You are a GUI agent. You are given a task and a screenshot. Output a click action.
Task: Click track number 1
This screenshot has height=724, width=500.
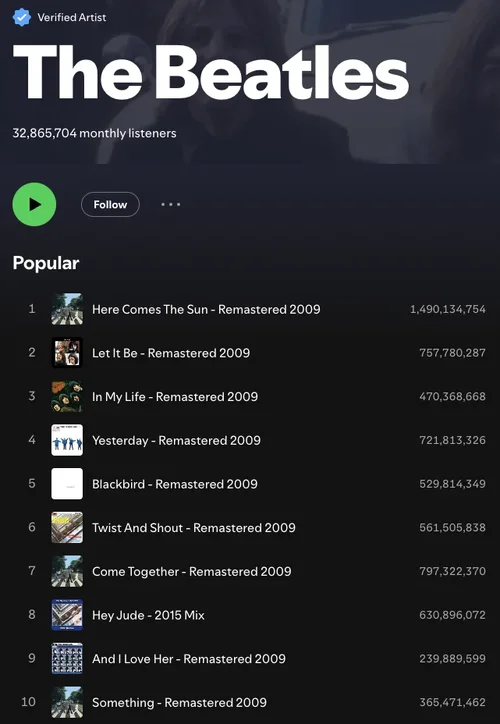pos(32,309)
